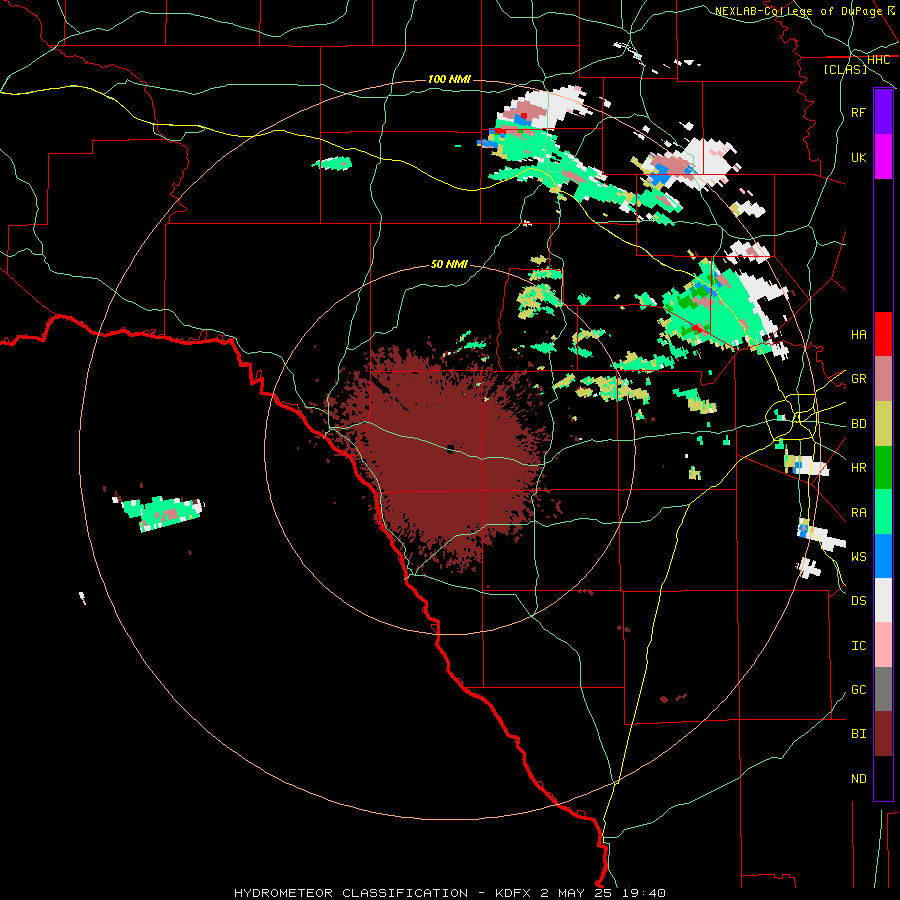Select the BD big drops legend color
The image size is (900, 900).
[x=883, y=423]
